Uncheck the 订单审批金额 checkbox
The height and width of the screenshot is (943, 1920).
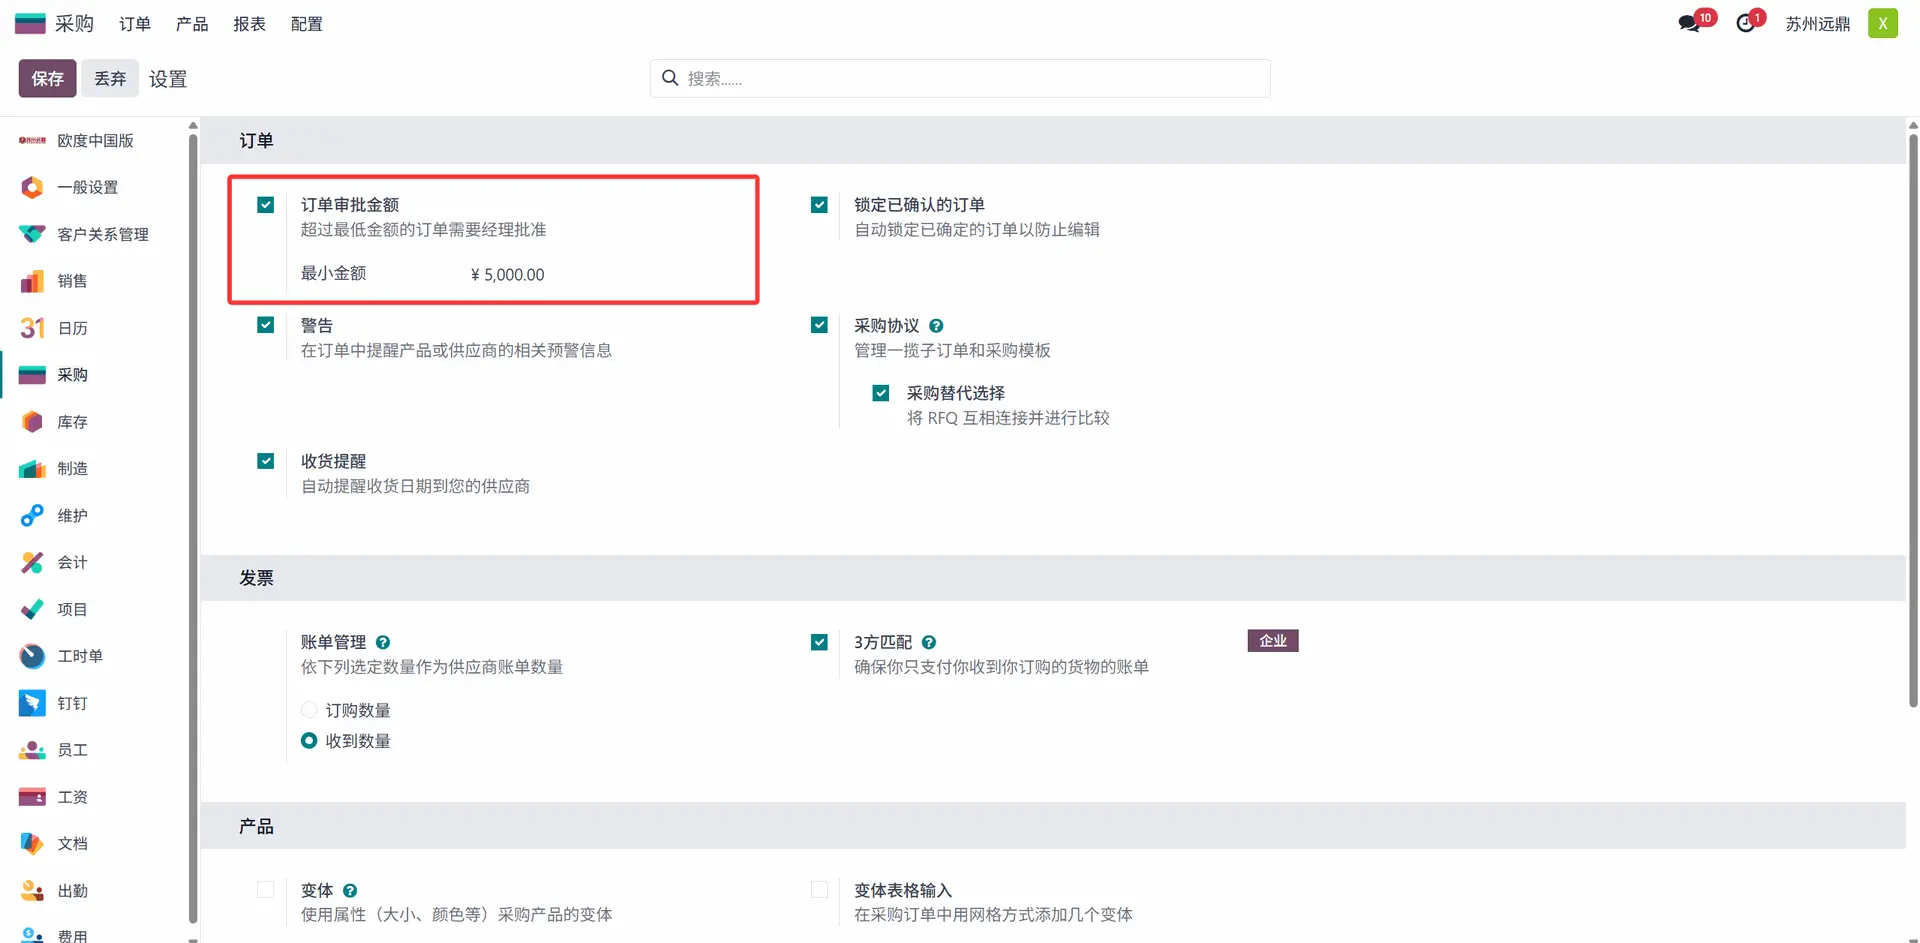click(265, 205)
